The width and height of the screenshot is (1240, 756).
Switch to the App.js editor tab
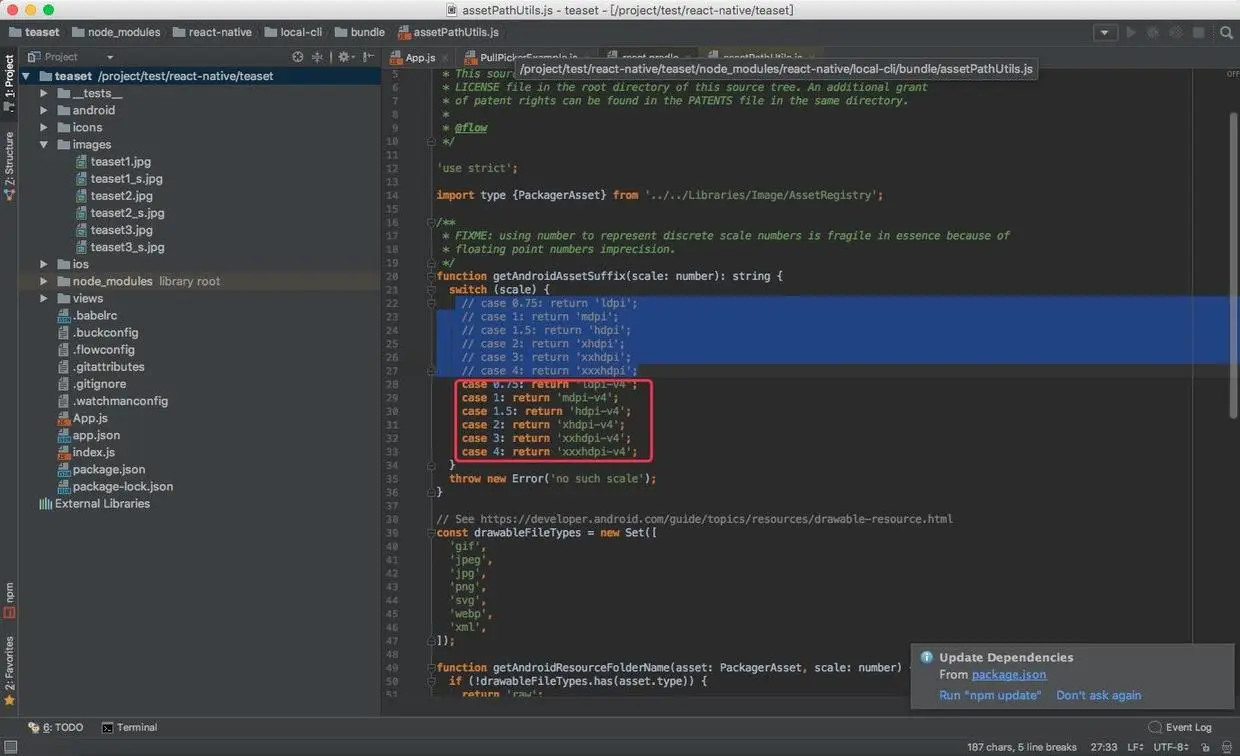point(420,58)
